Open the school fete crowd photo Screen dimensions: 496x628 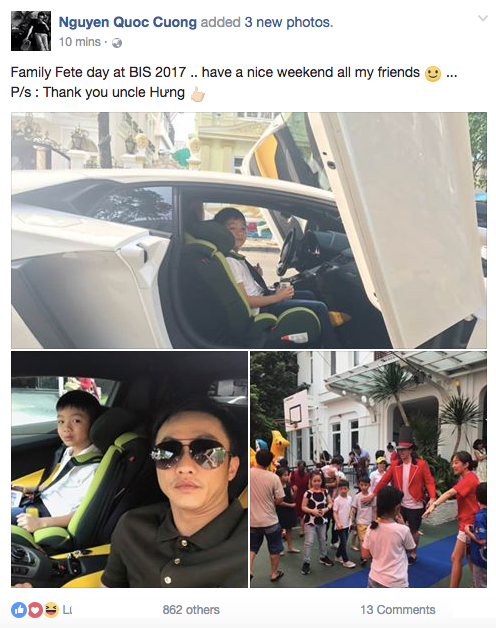pyautogui.click(x=369, y=469)
